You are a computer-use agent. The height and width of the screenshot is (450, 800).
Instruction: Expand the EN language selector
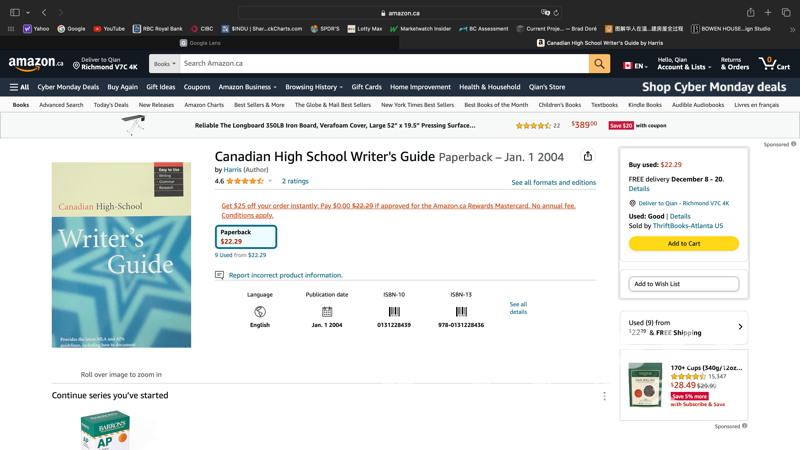tap(635, 66)
